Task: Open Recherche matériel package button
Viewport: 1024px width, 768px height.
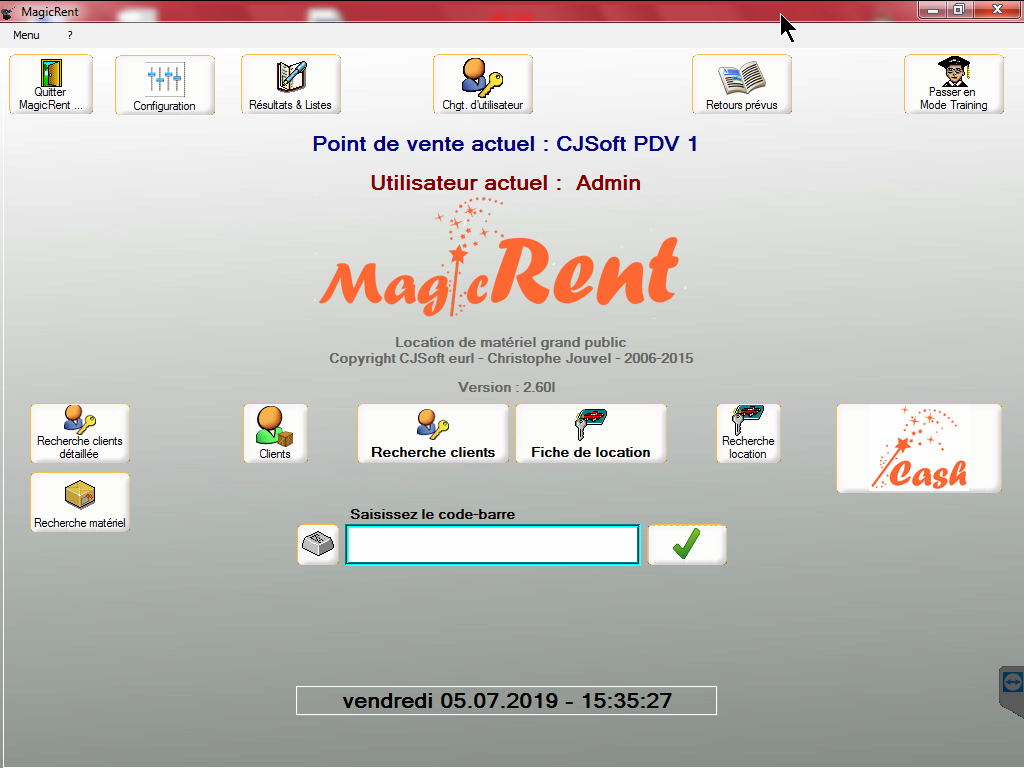Action: 80,502
